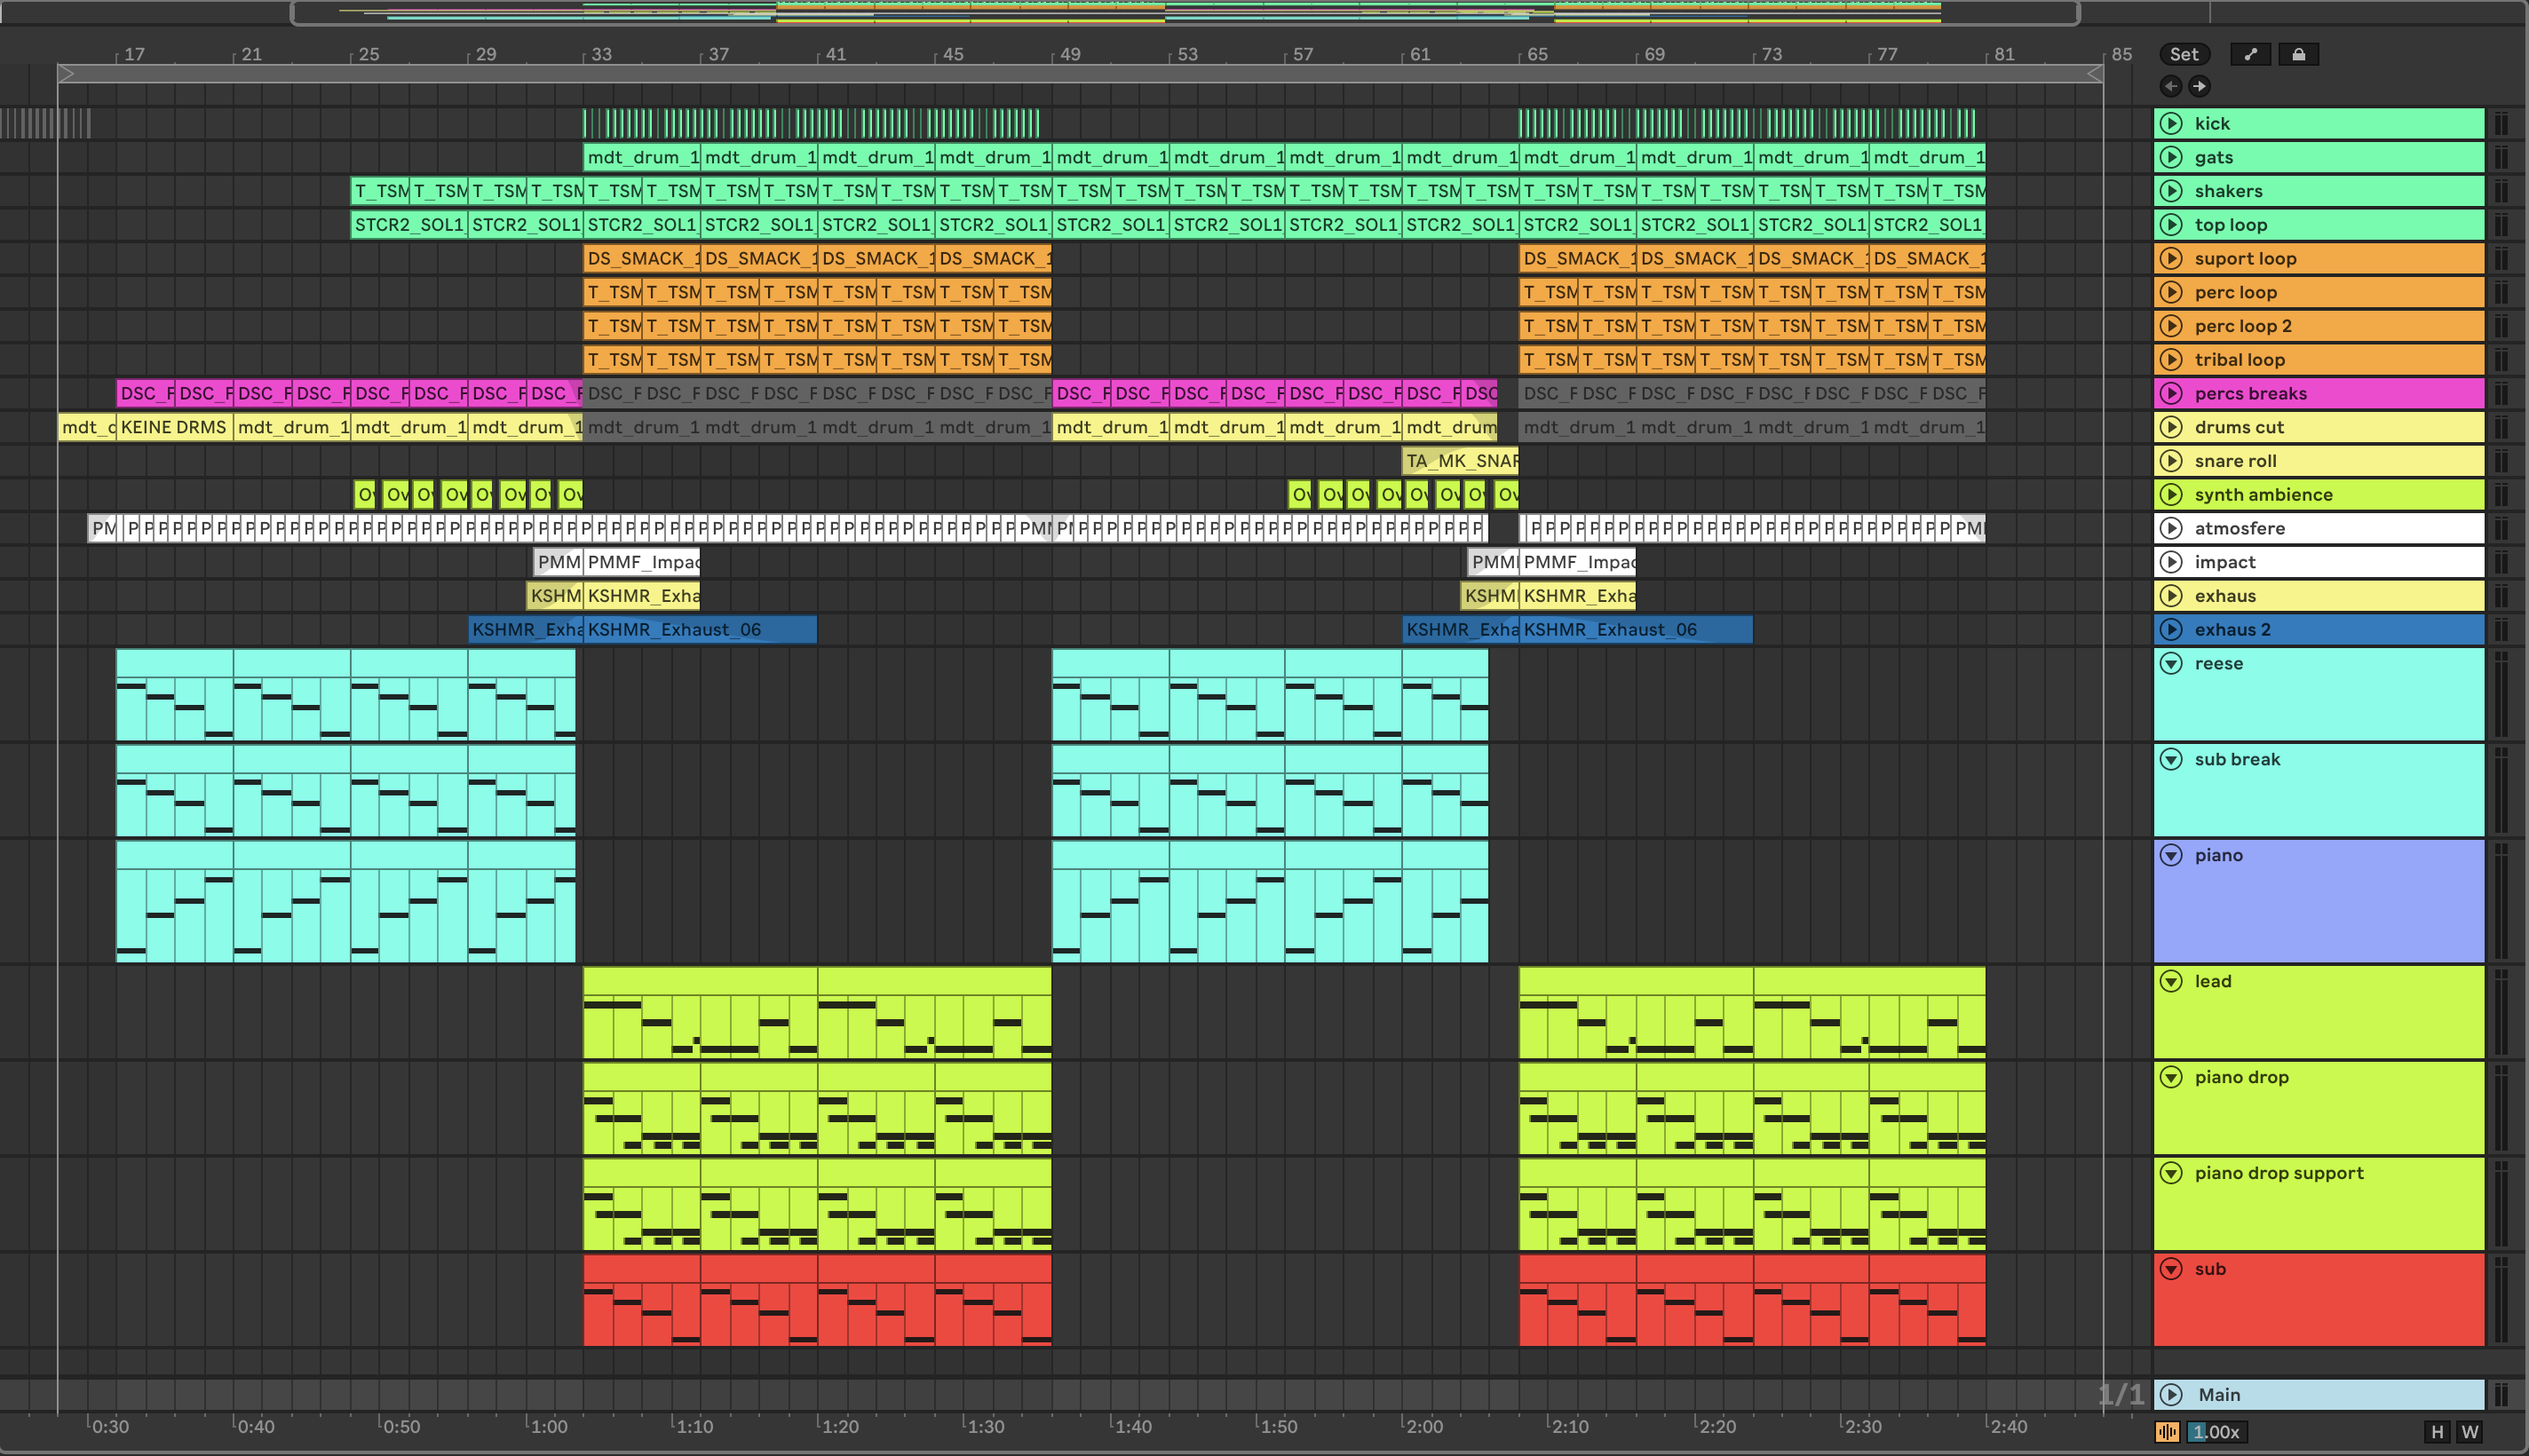The height and width of the screenshot is (1456, 2529).
Task: Toggle the lock envelopes icon
Action: coord(2298,55)
